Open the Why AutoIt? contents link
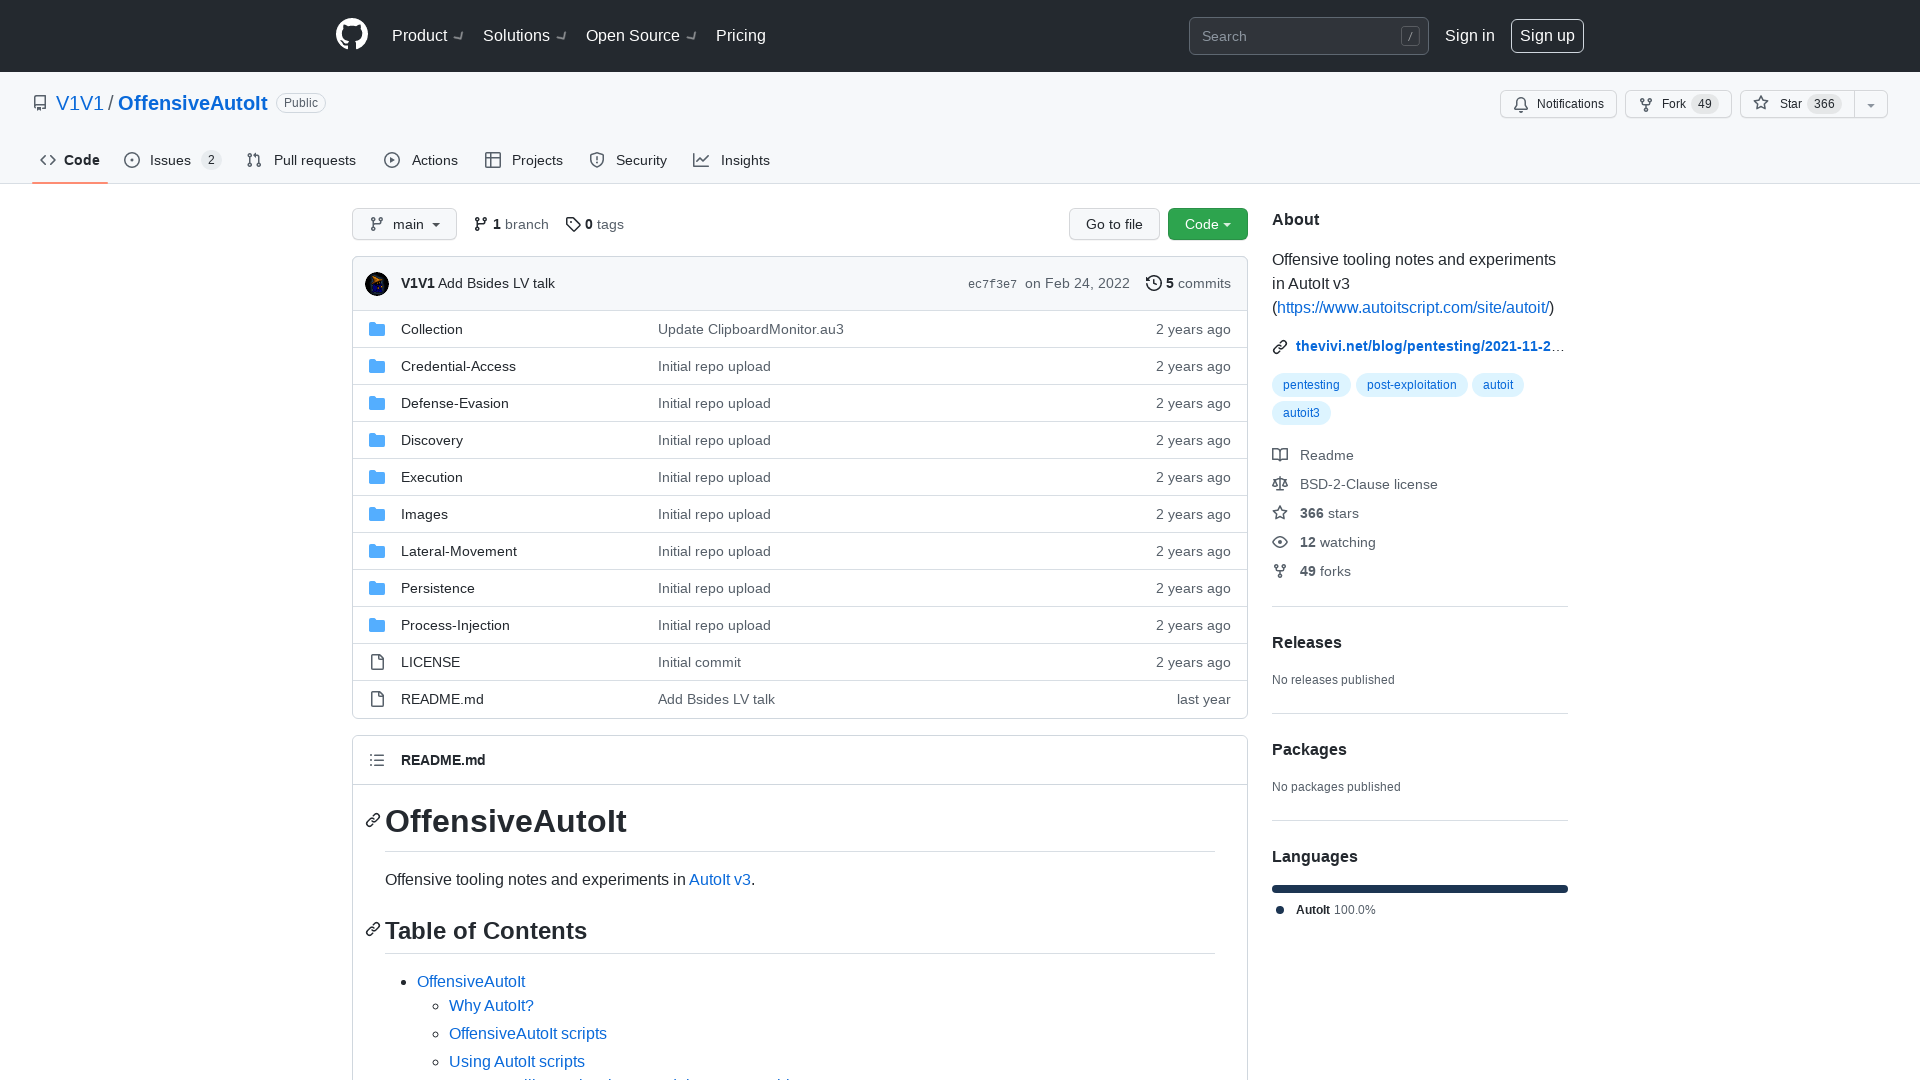This screenshot has height=1080, width=1920. tap(491, 1006)
